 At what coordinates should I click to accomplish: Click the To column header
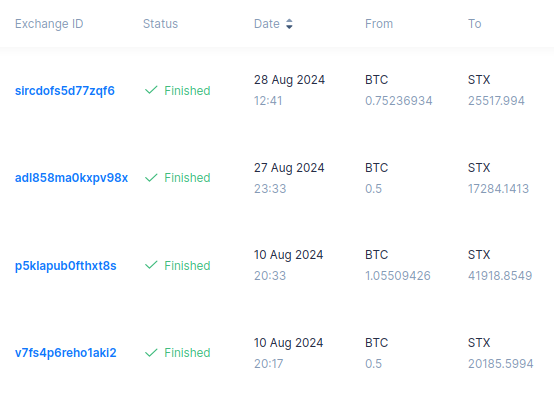pyautogui.click(x=475, y=24)
